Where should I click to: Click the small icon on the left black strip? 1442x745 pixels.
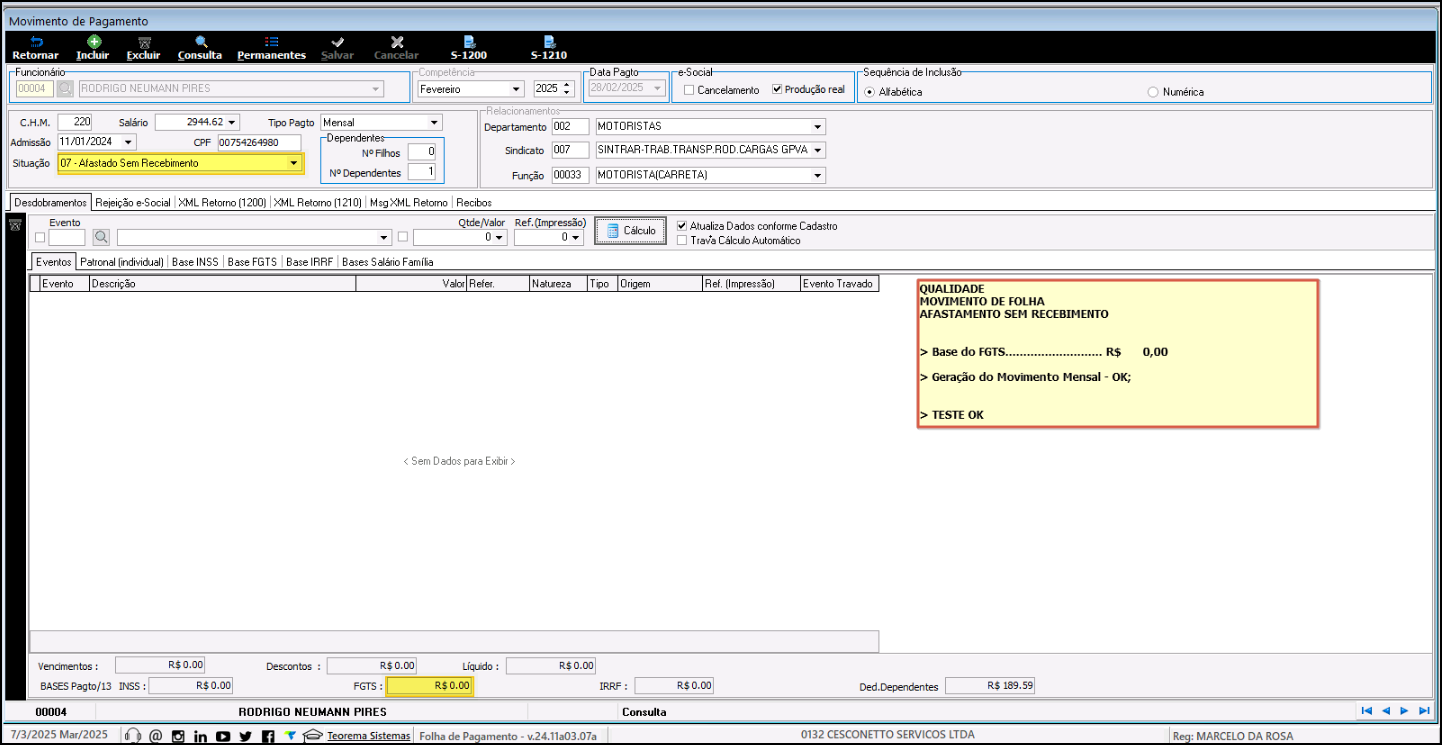coord(14,225)
